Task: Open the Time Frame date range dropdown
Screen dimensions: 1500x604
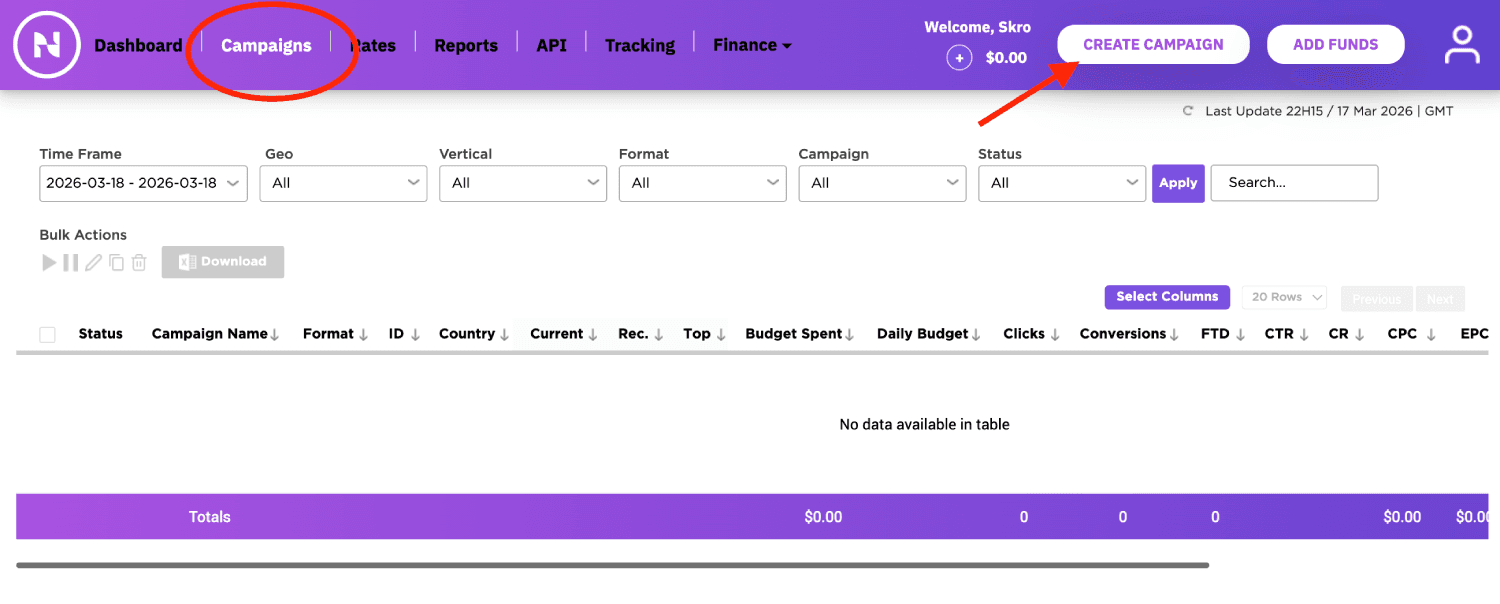Action: [x=144, y=183]
